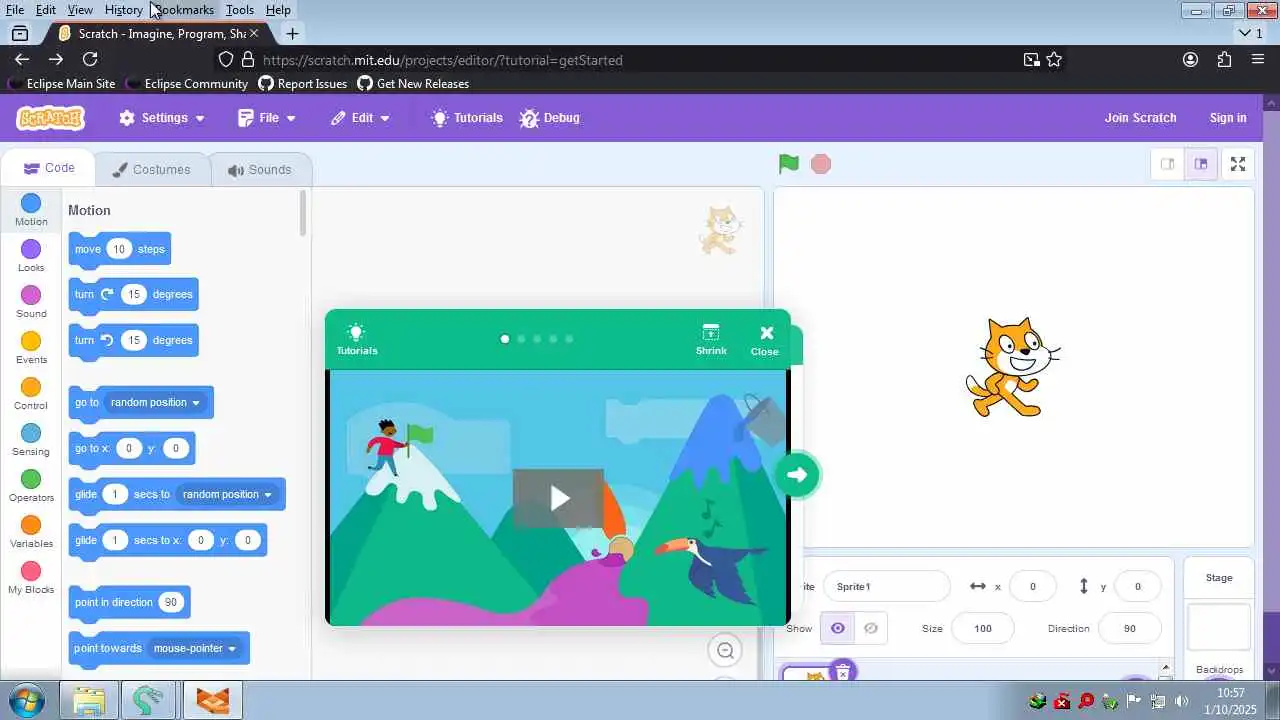
Task: Go to next tutorial step arrow
Action: (797, 475)
